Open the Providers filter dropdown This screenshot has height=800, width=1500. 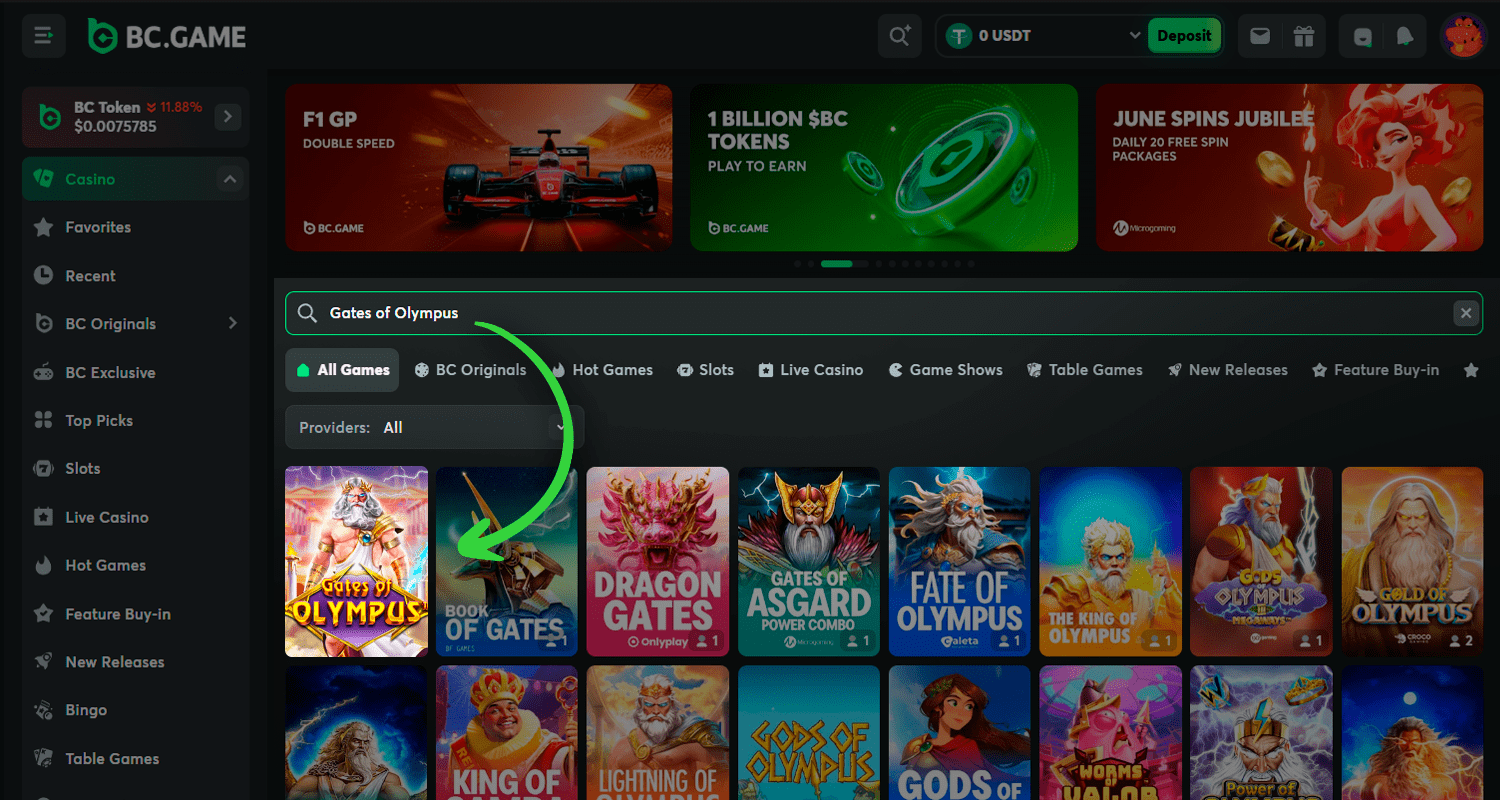pyautogui.click(x=435, y=428)
